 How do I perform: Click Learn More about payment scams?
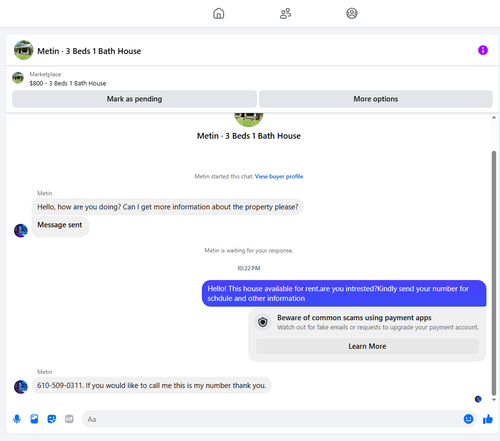(367, 346)
